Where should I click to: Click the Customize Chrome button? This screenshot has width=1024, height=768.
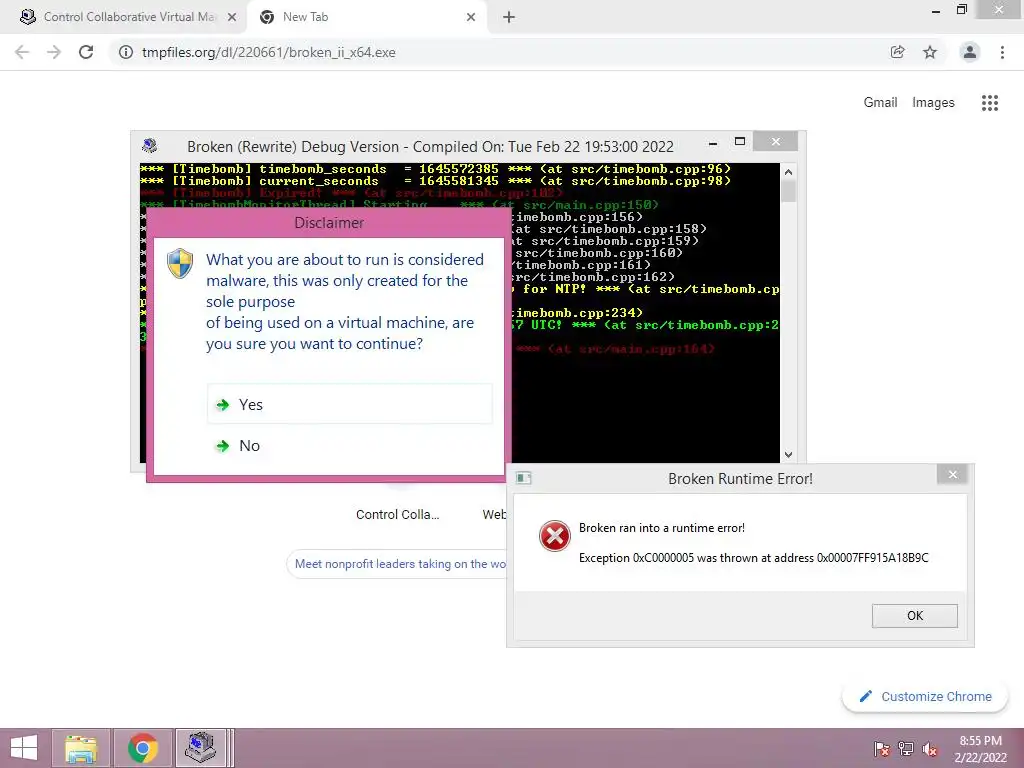pos(925,697)
